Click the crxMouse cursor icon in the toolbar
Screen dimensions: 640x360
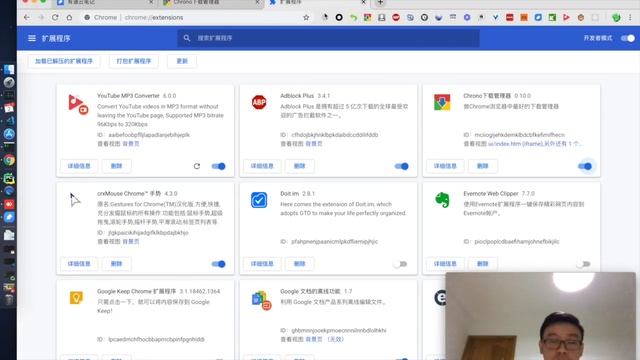325,18
